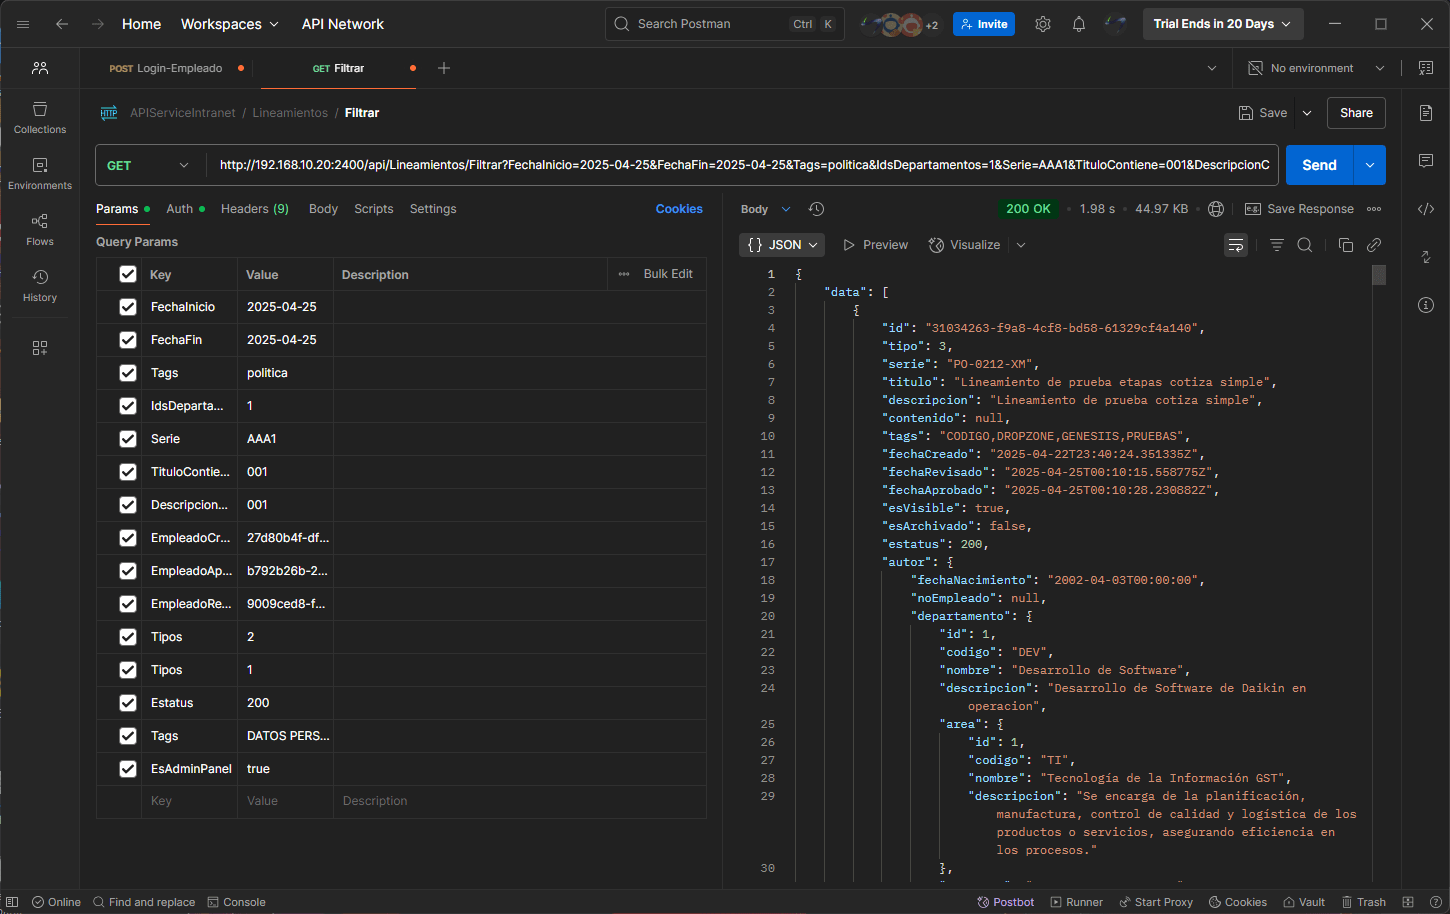Open request info icon in right sidebar
Screen dimensions: 1450x914
[x=1426, y=305]
